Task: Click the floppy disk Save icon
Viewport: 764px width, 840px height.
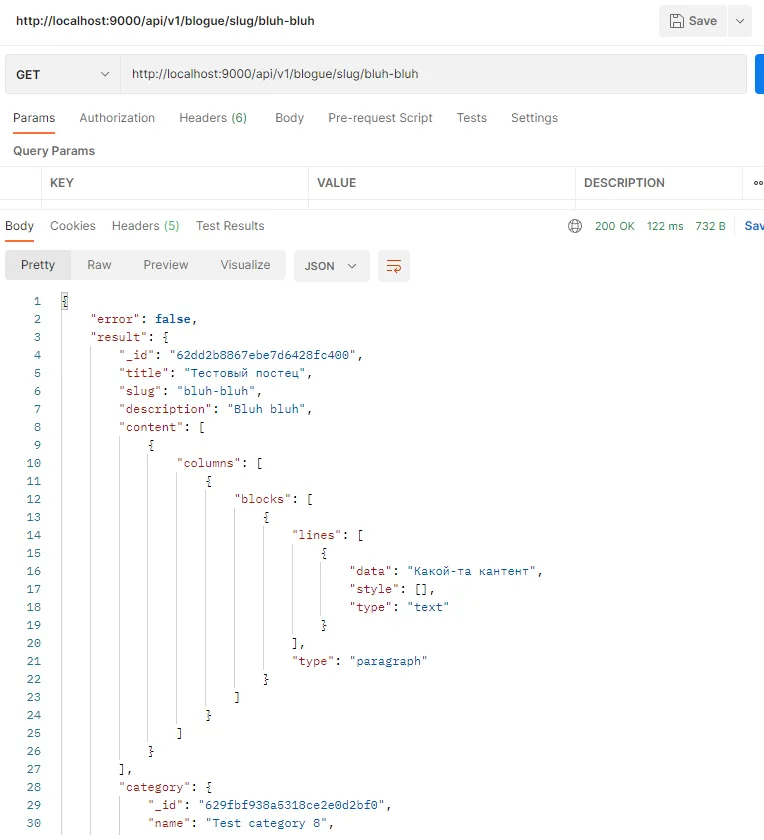Action: point(677,21)
